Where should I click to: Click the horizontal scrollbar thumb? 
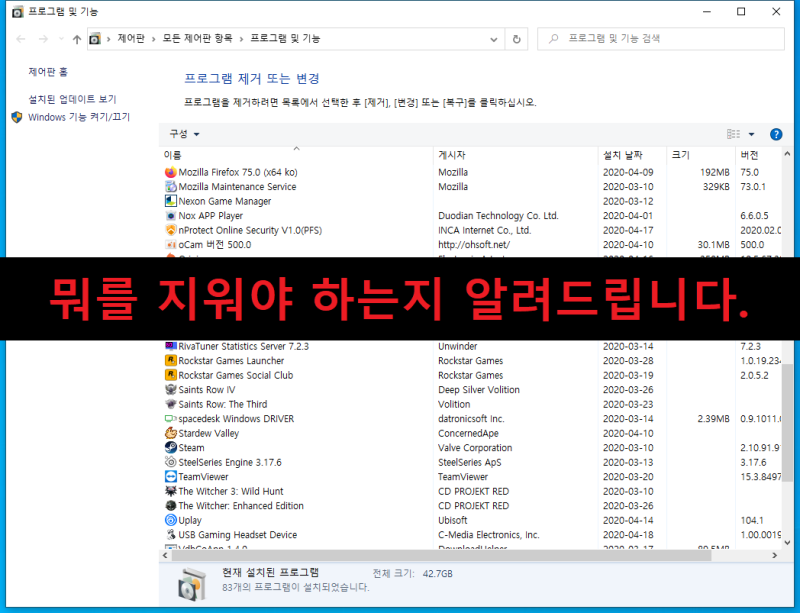coord(441,555)
